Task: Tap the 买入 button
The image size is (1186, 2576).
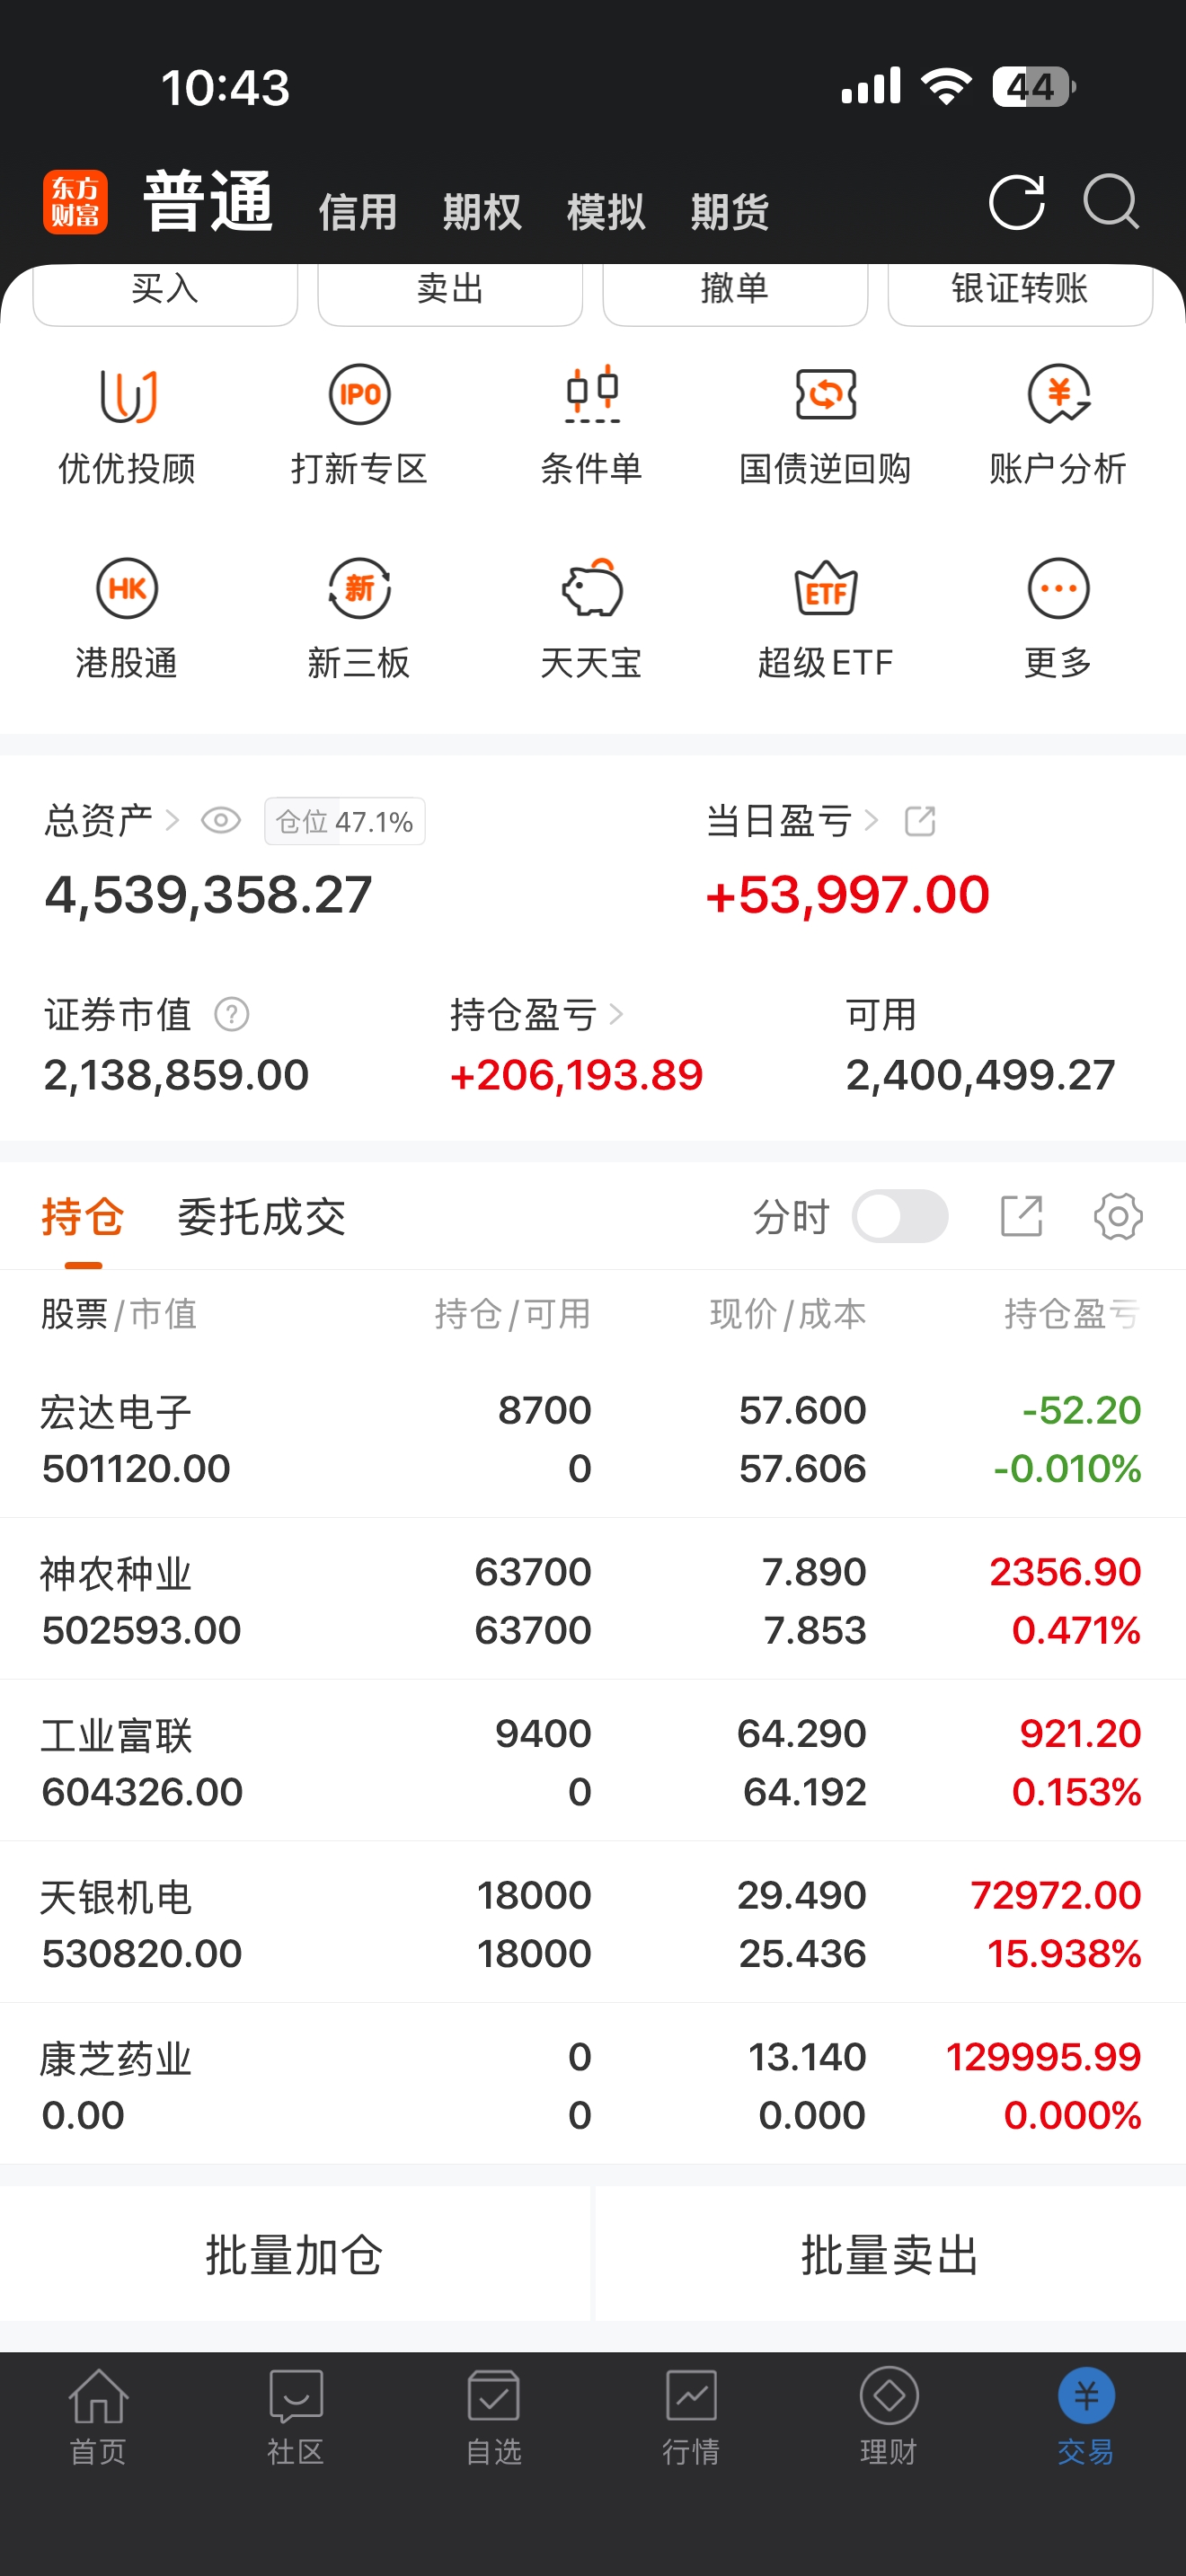Action: tap(165, 291)
